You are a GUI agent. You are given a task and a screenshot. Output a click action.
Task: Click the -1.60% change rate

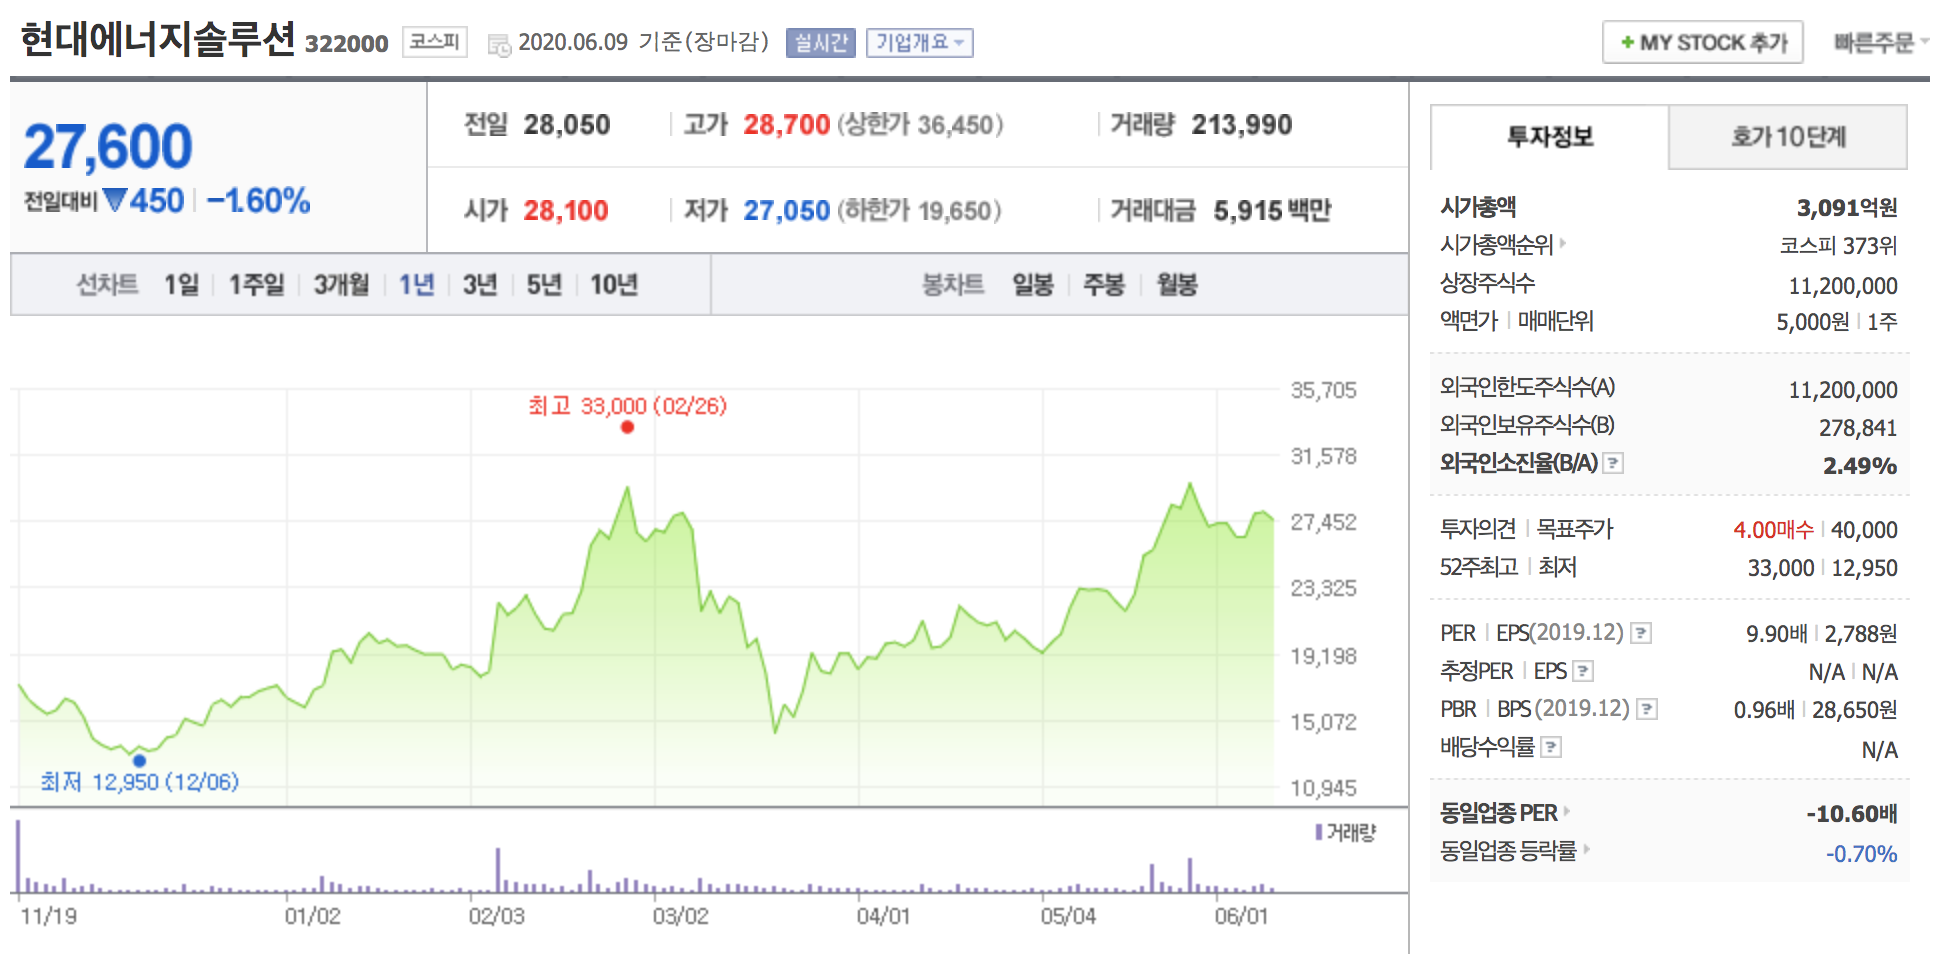(x=258, y=201)
